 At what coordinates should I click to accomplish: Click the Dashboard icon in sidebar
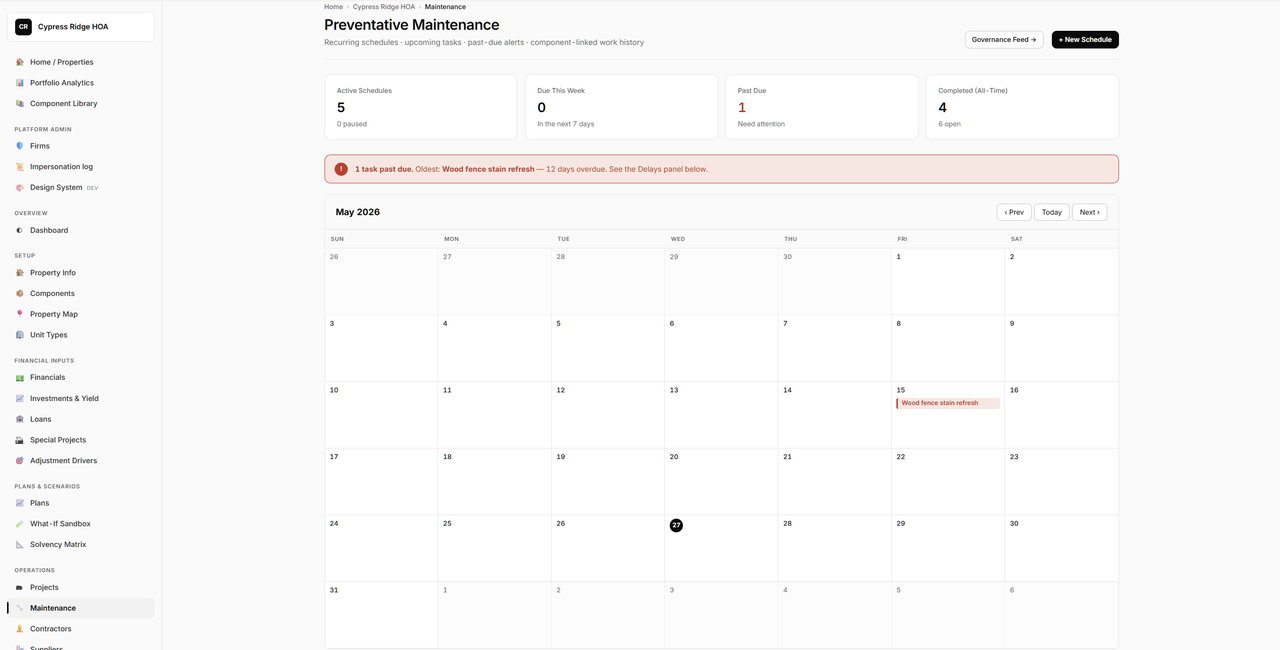click(x=20, y=230)
